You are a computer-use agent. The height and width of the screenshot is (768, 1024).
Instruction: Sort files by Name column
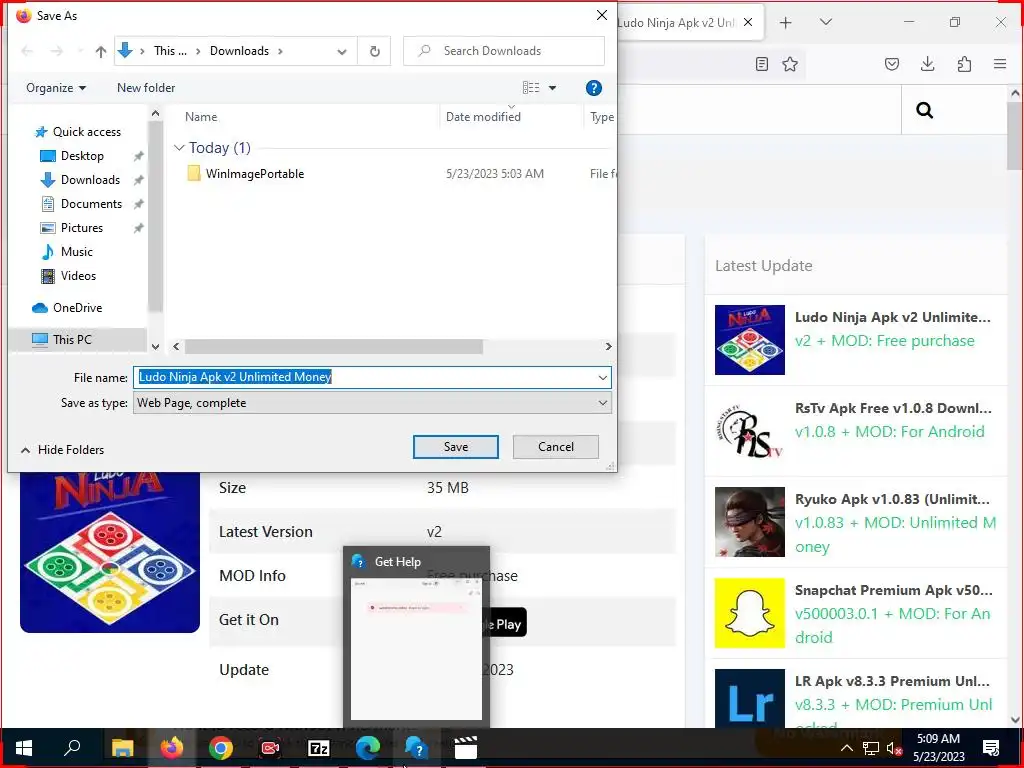click(x=201, y=117)
